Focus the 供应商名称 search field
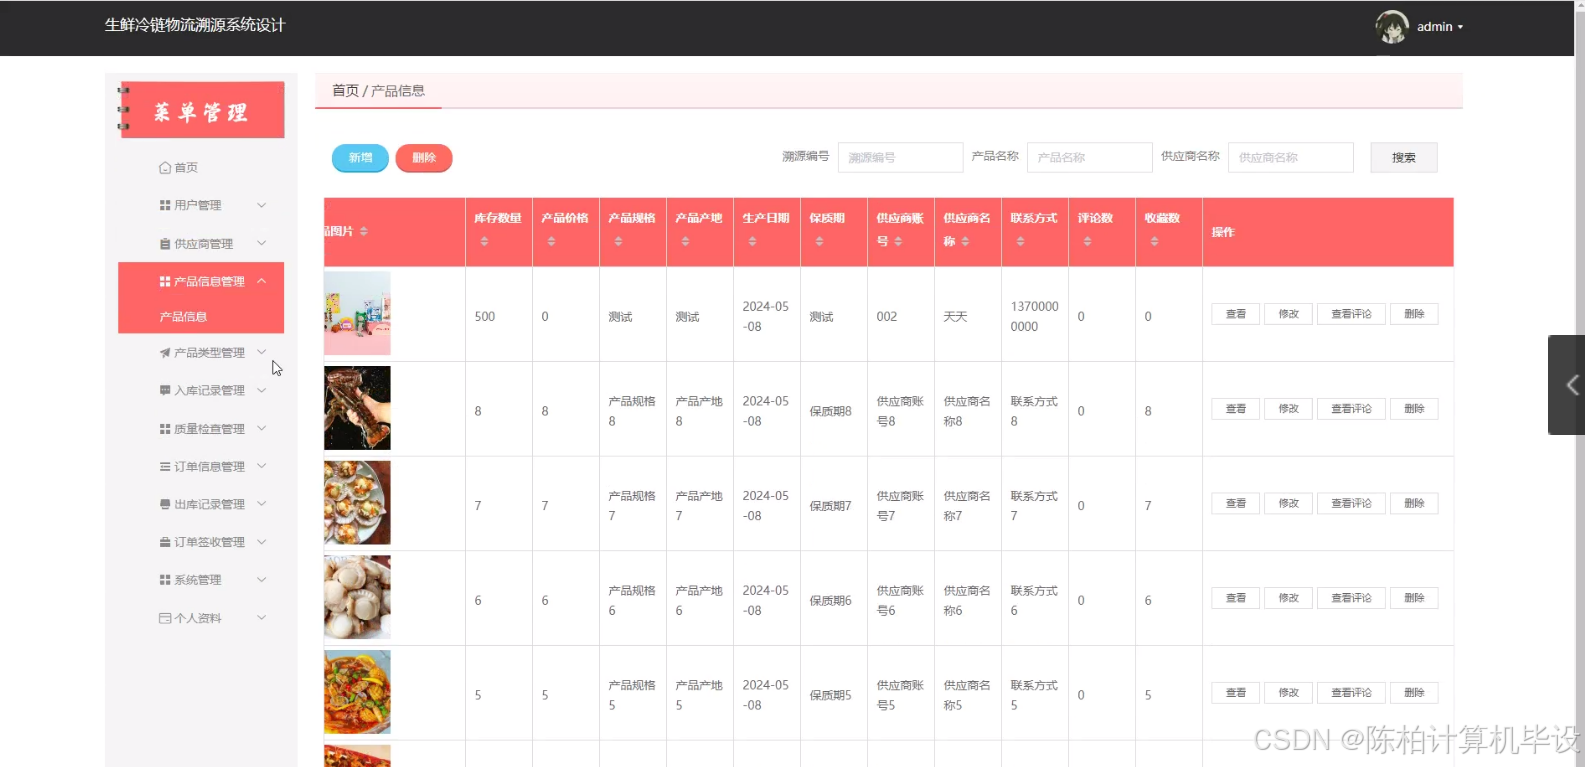Screen dimensions: 1585x767 coord(1291,158)
